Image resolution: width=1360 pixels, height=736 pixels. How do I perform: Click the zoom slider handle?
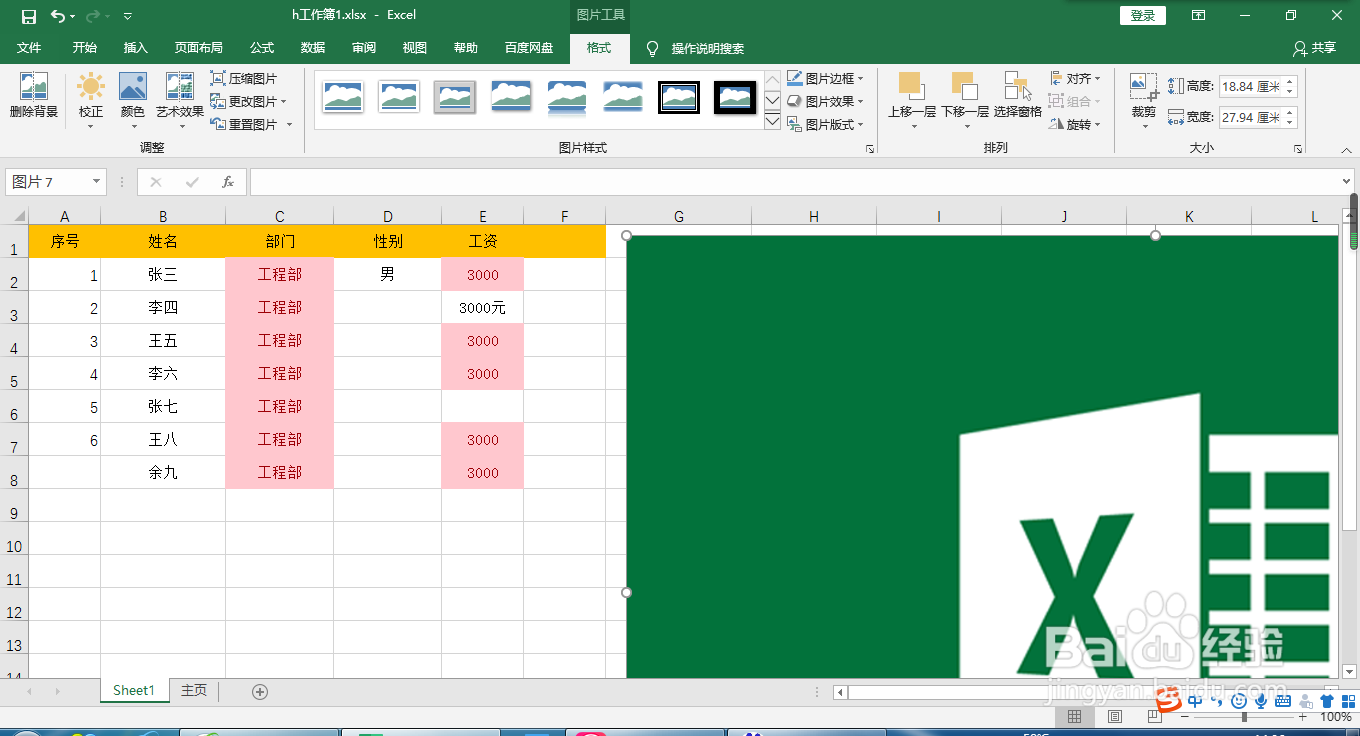pyautogui.click(x=1243, y=716)
